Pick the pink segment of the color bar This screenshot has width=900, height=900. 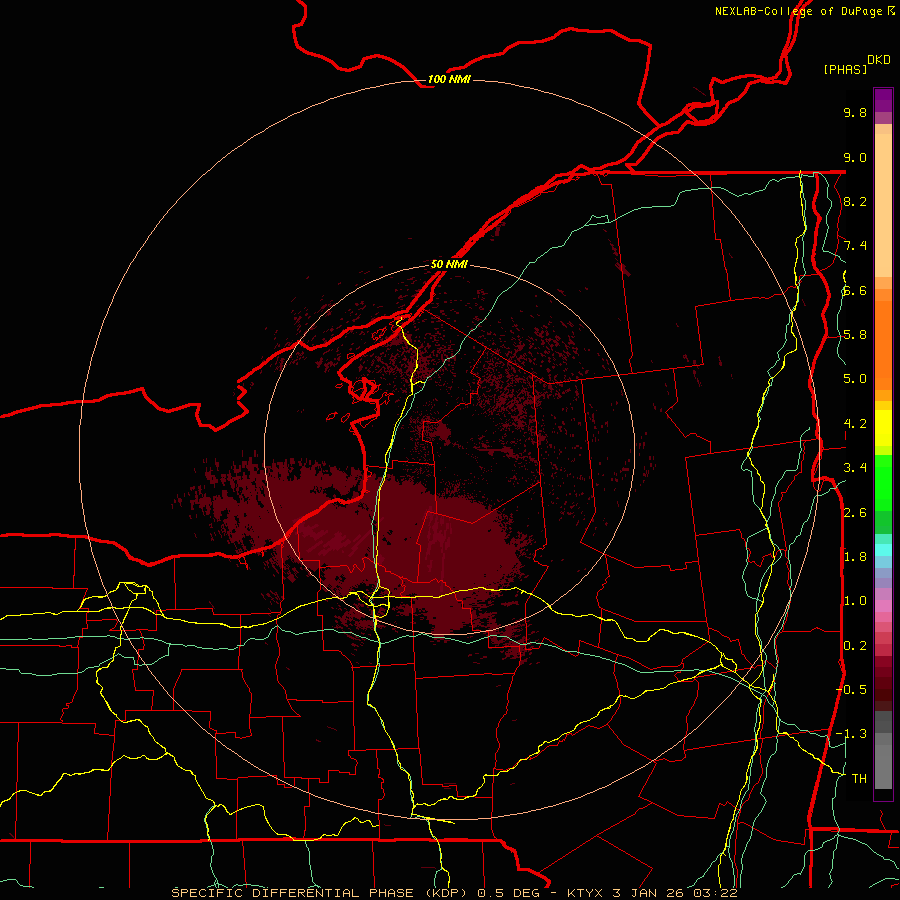pyautogui.click(x=883, y=606)
